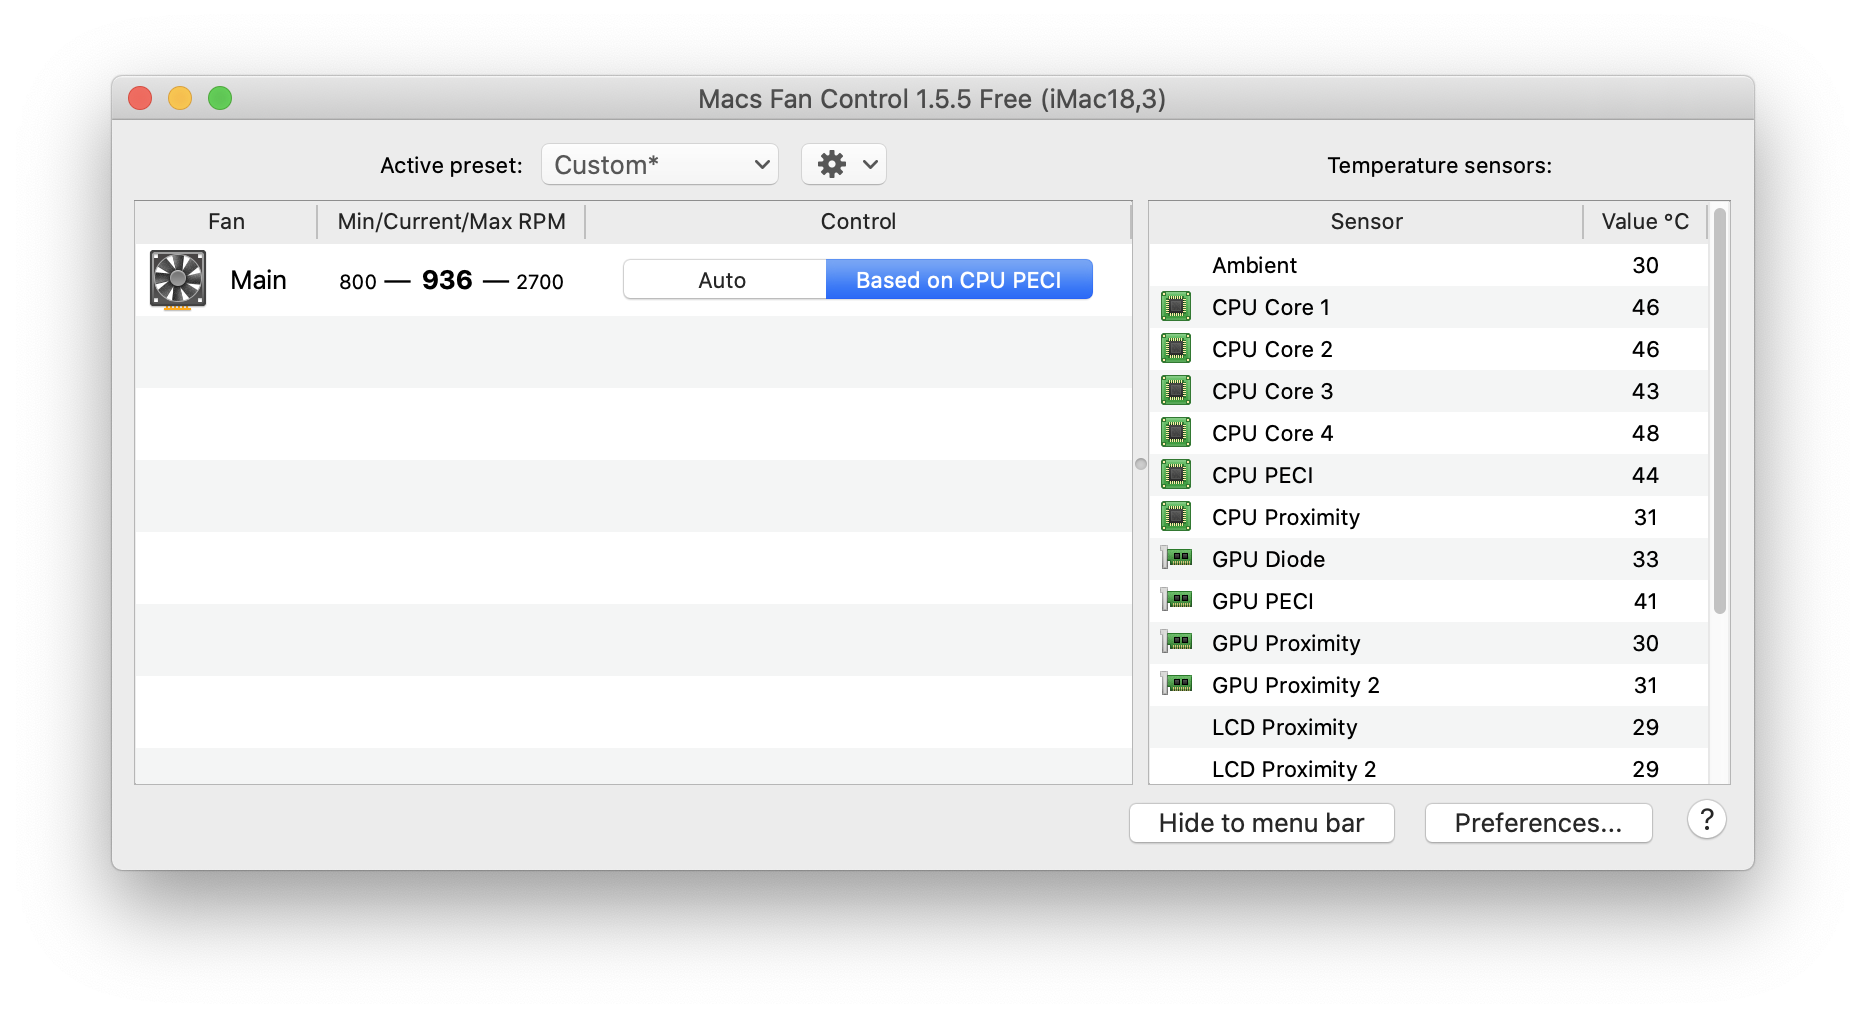The width and height of the screenshot is (1866, 1018).
Task: Click the CPU Core 1 chip icon
Action: (x=1176, y=306)
